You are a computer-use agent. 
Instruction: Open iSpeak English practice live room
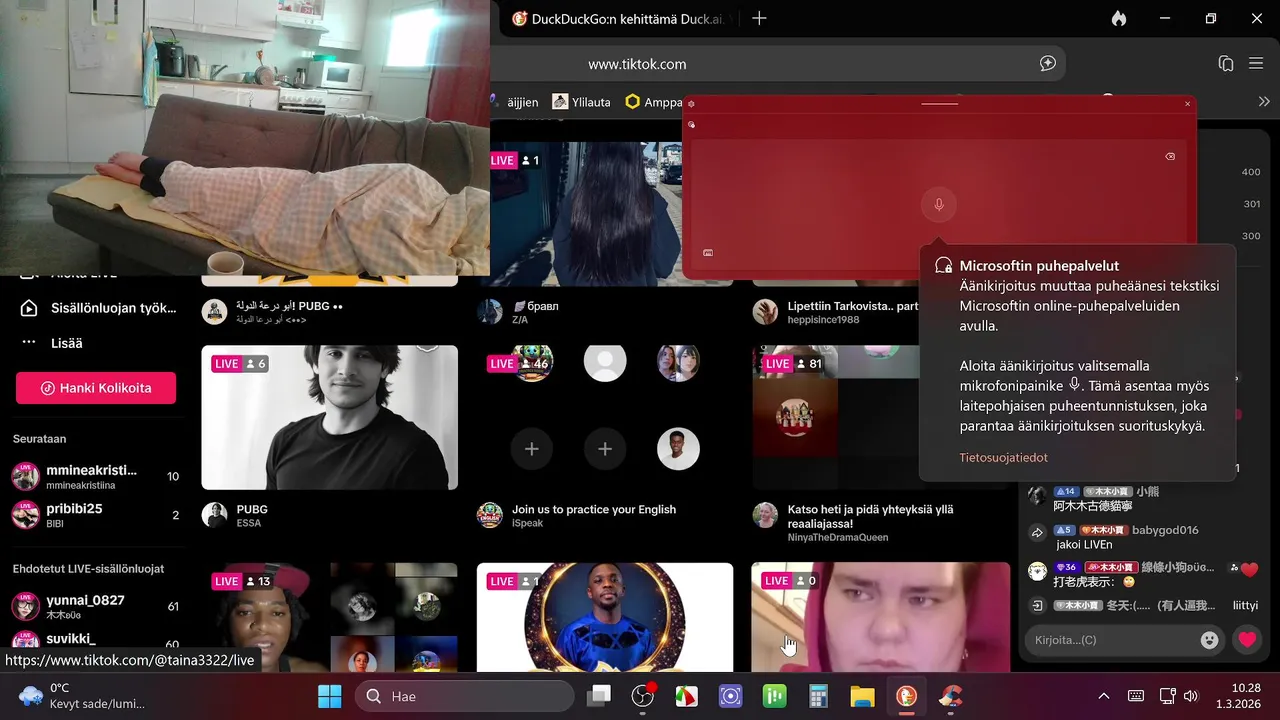pos(604,417)
